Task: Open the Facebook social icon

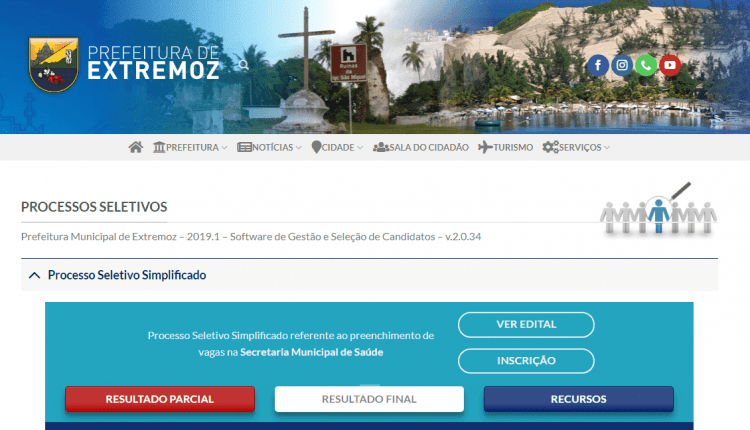Action: 598,65
